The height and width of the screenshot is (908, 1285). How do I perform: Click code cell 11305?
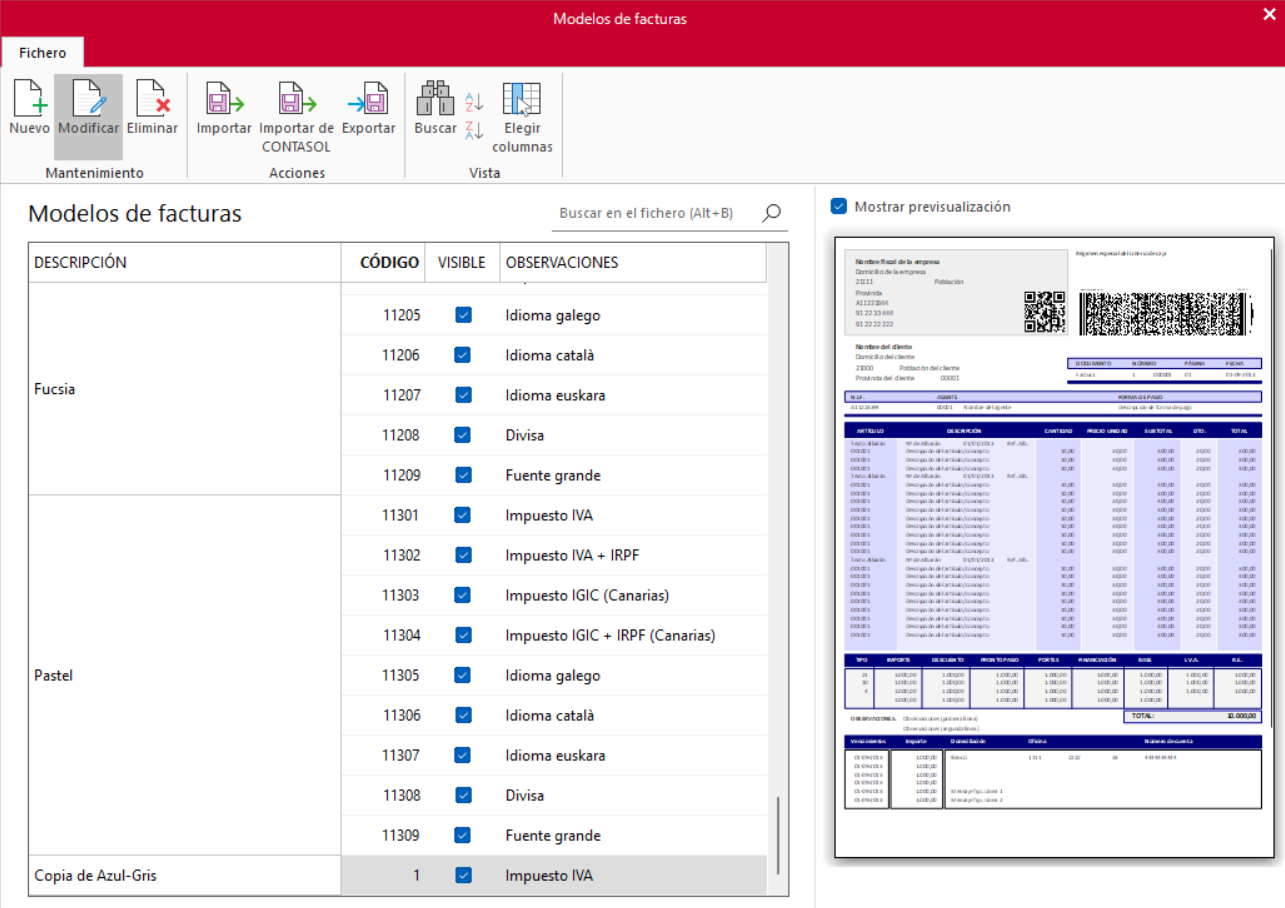384,675
